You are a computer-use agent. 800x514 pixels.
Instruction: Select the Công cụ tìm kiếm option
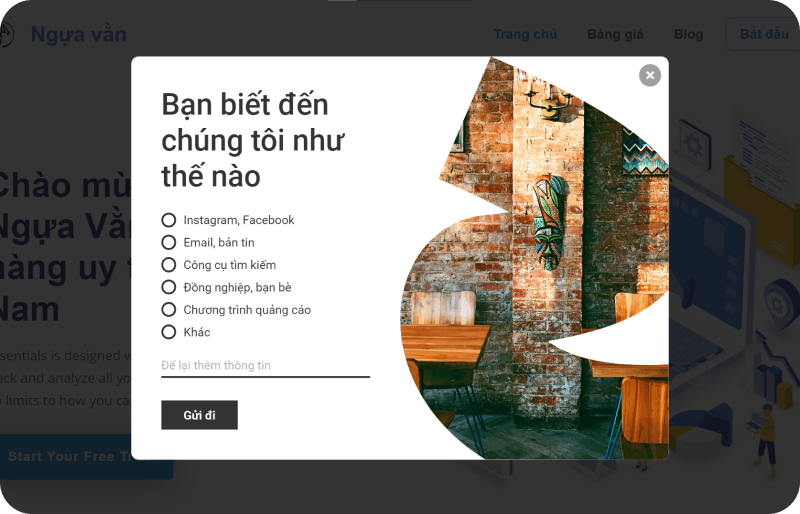[x=168, y=265]
